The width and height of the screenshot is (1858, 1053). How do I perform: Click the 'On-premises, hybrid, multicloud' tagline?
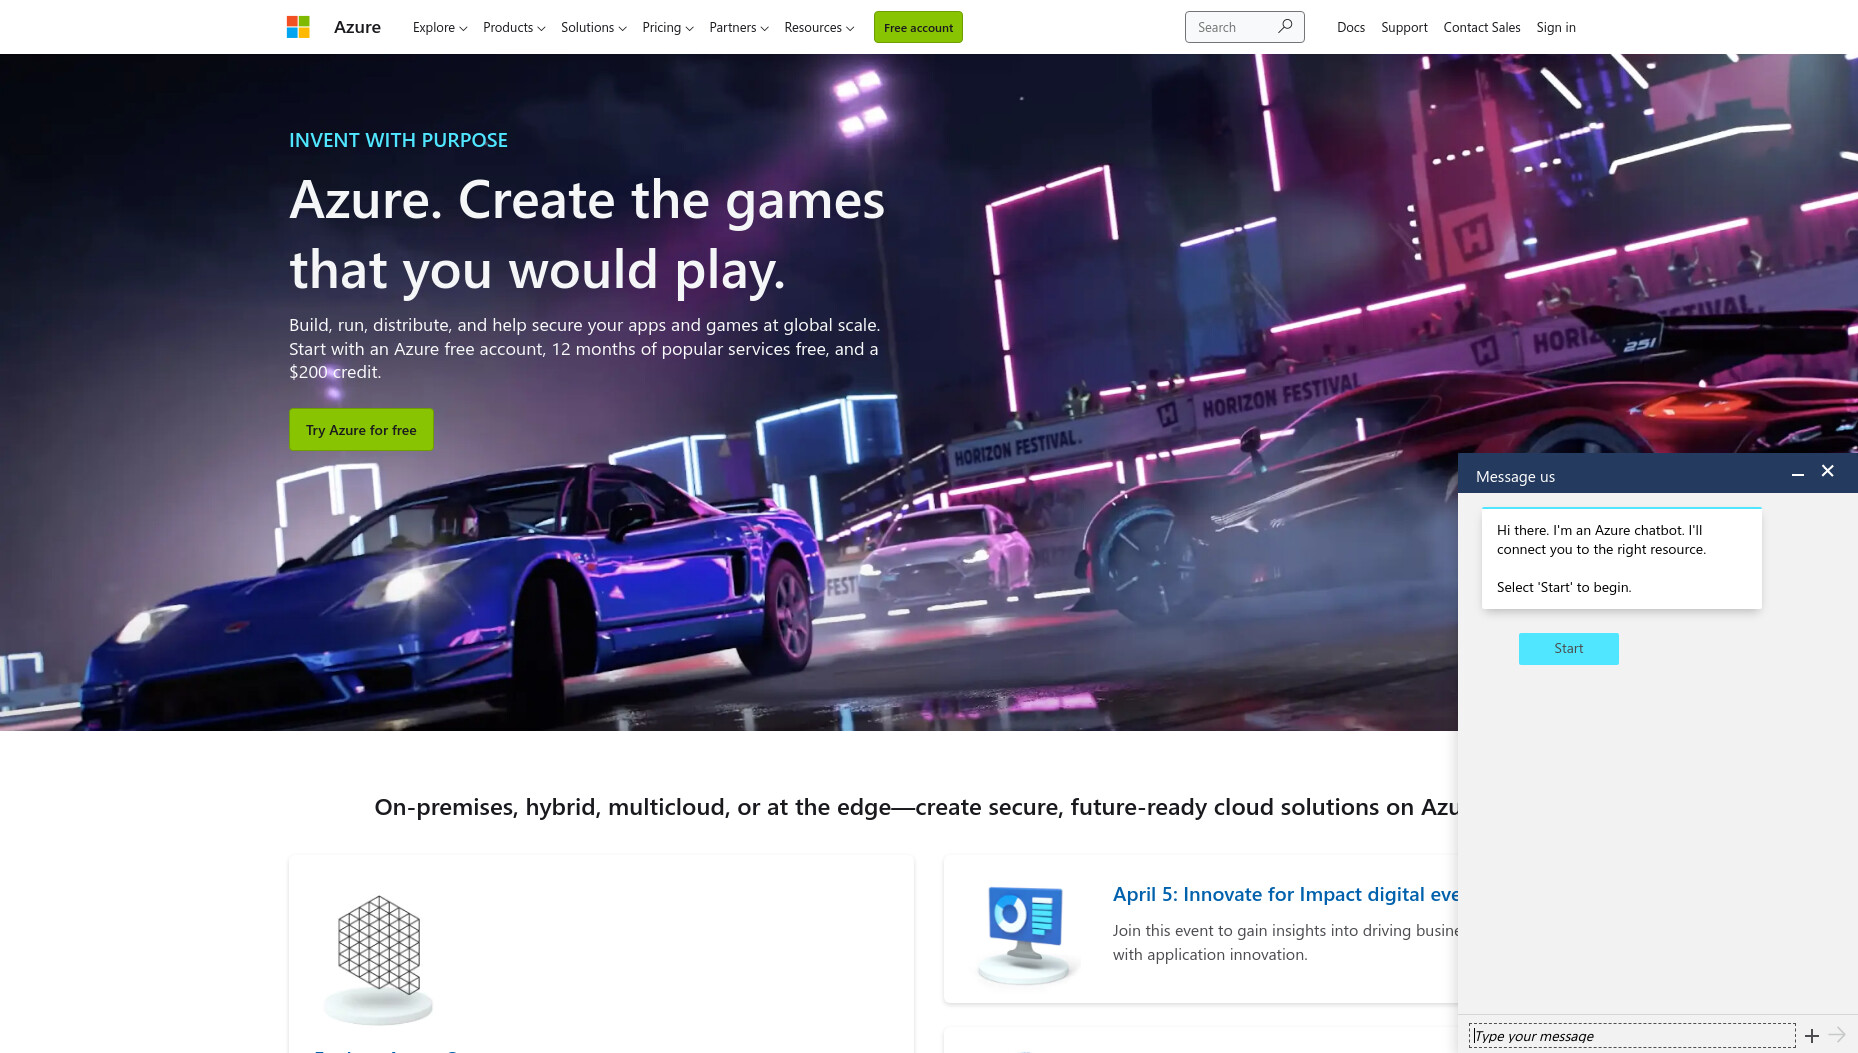tap(916, 807)
